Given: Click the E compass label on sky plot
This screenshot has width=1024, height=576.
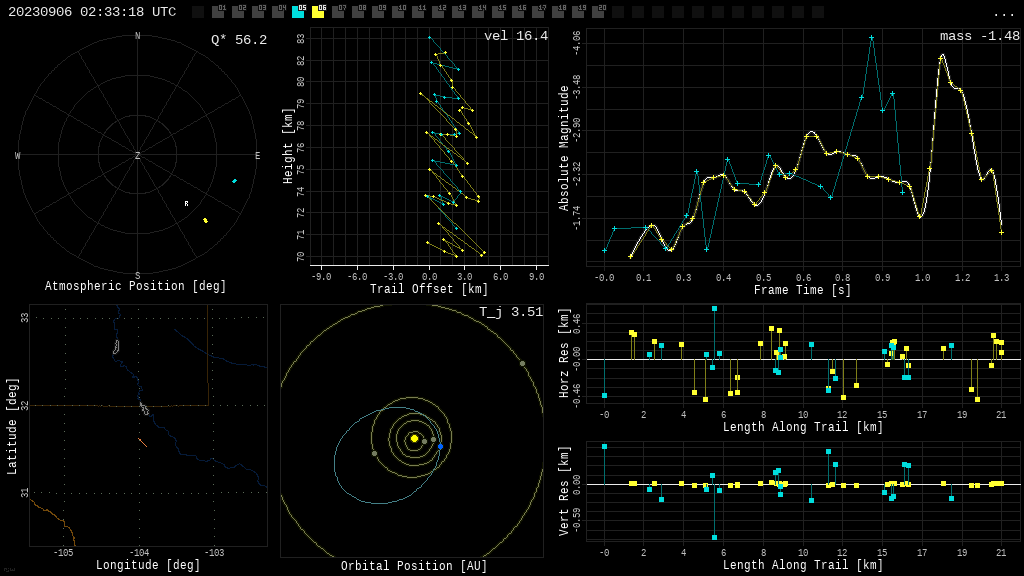Looking at the screenshot, I should click(257, 155).
